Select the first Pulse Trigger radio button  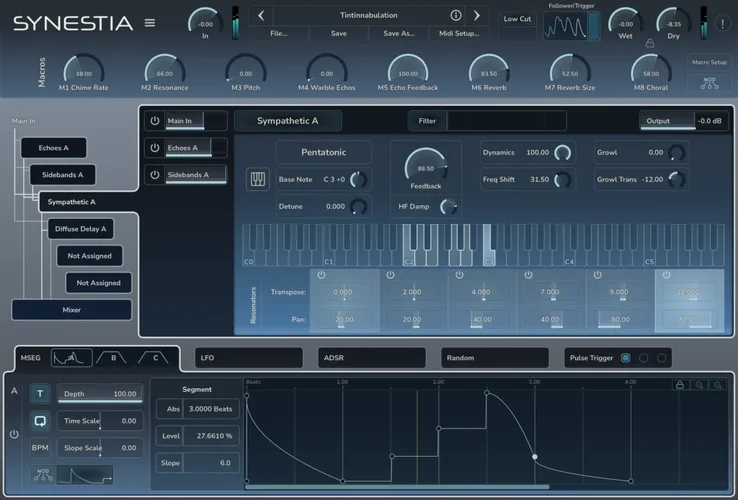[626, 357]
